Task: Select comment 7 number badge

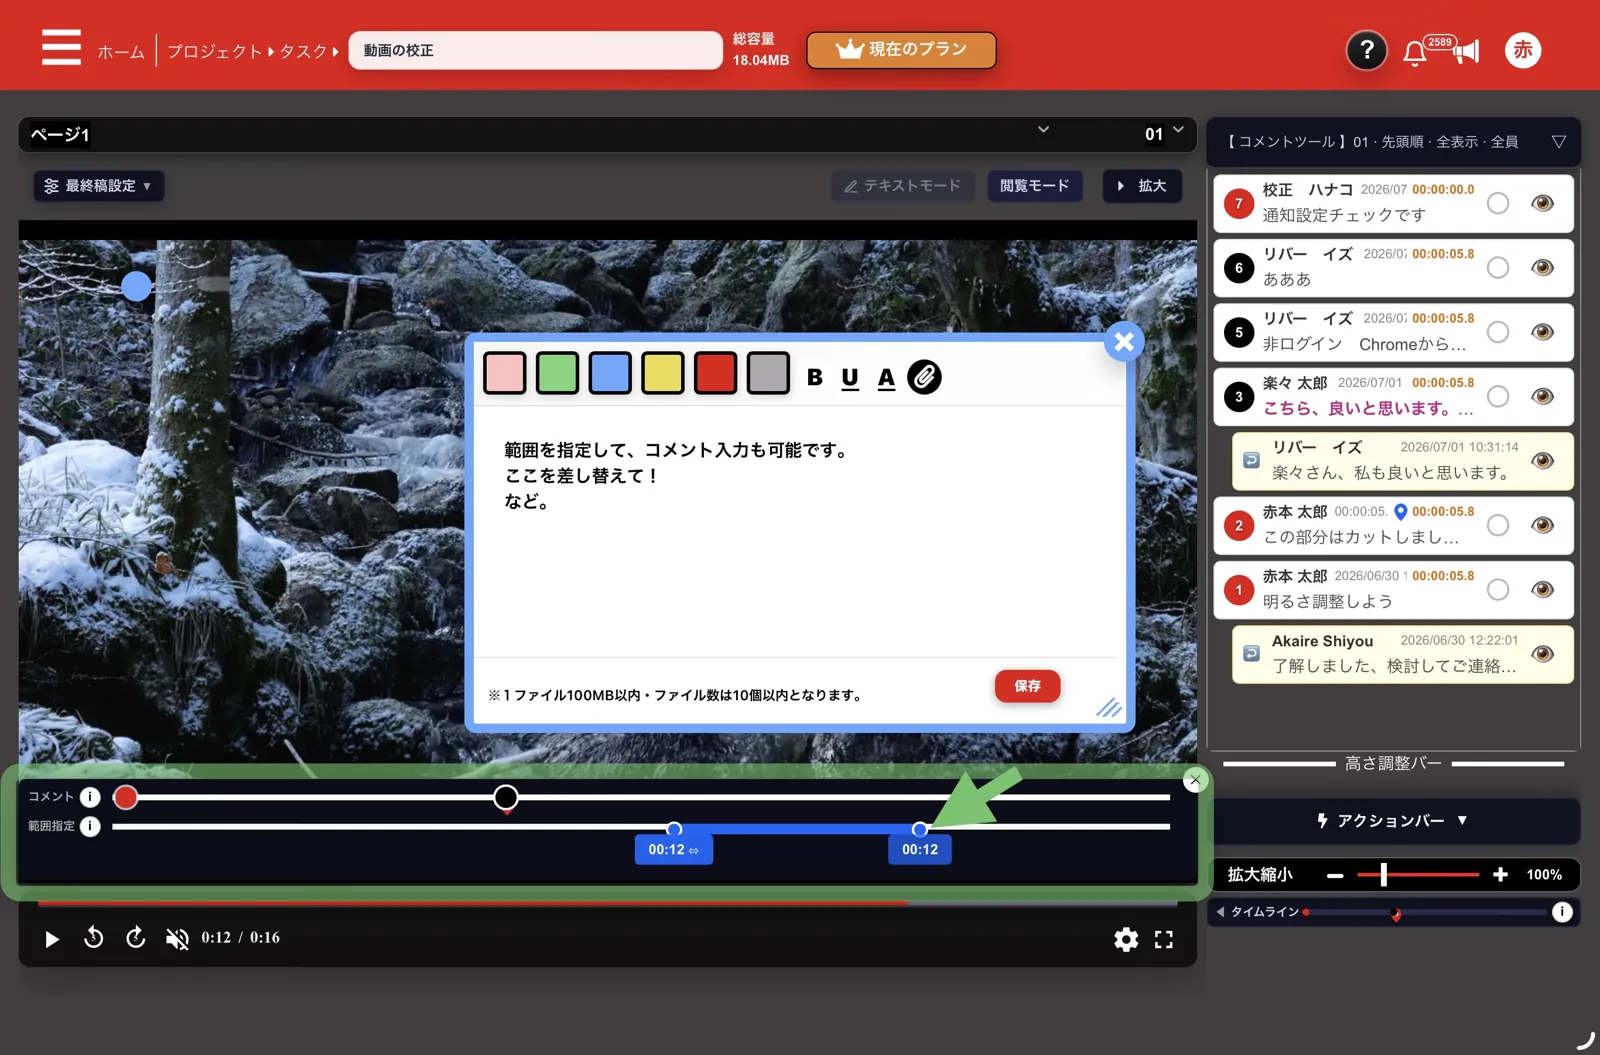Action: click(1239, 204)
